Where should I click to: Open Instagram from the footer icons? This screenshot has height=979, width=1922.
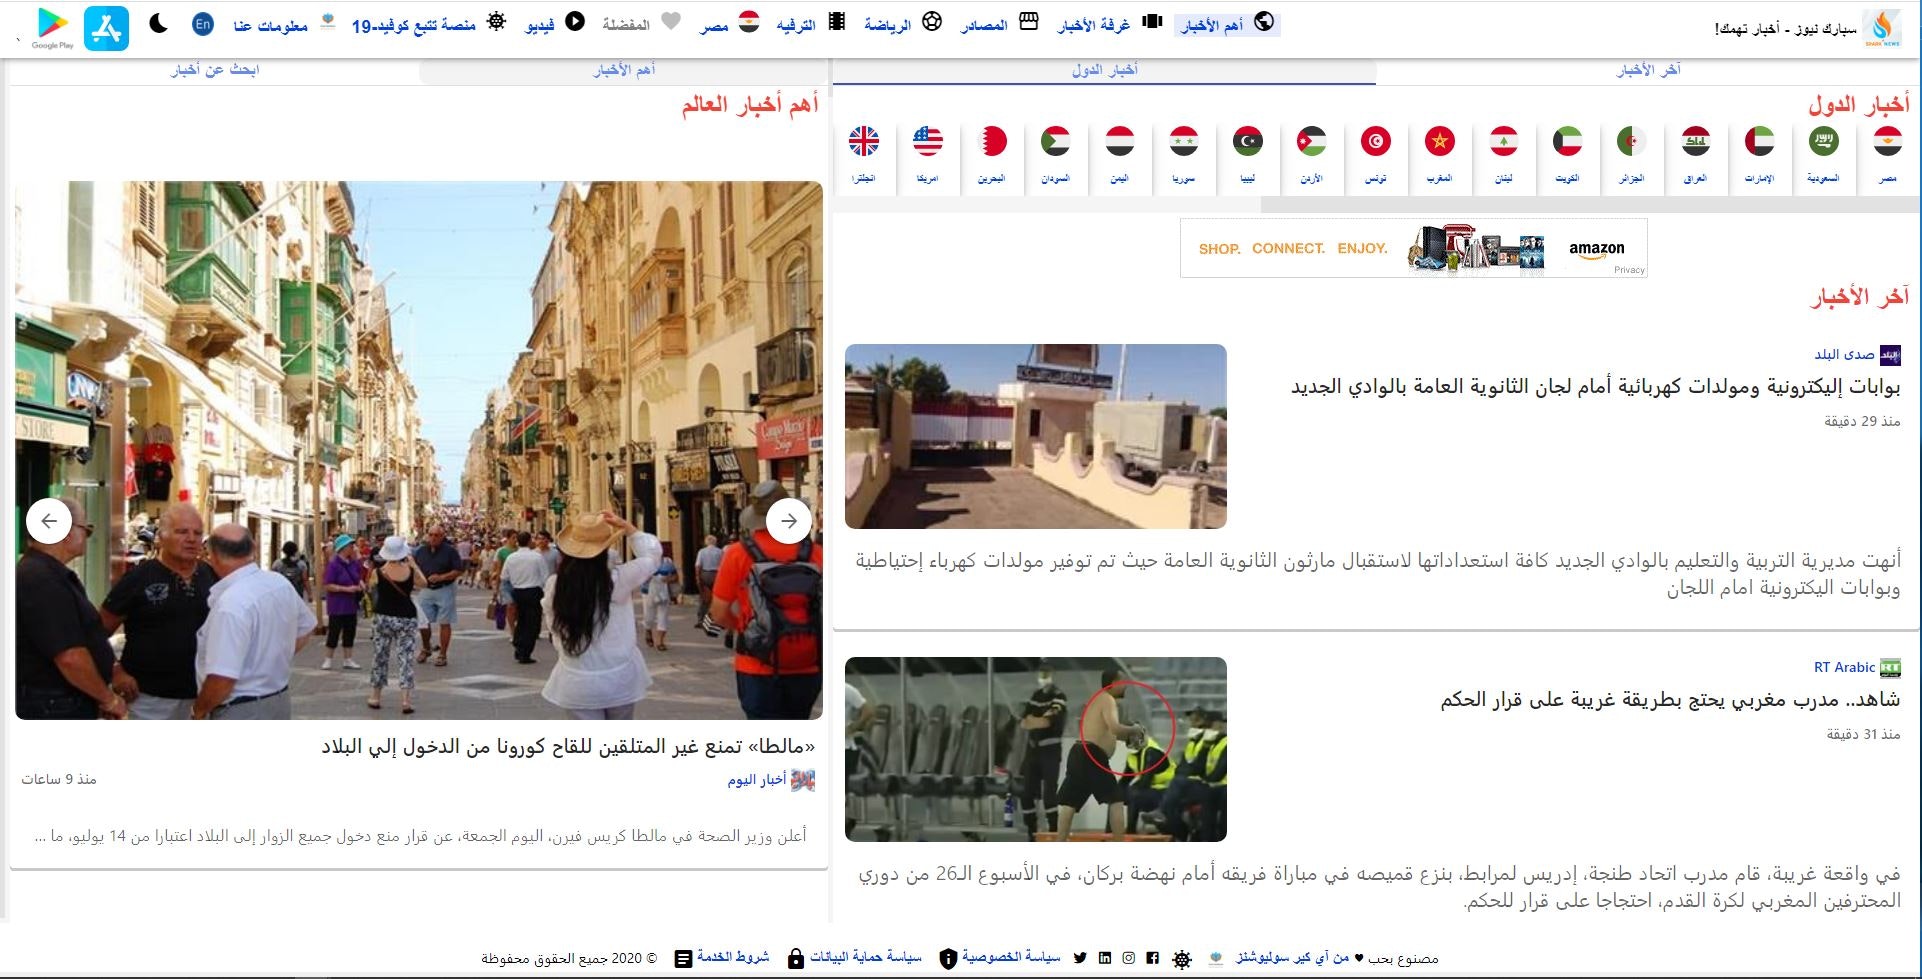[1129, 957]
